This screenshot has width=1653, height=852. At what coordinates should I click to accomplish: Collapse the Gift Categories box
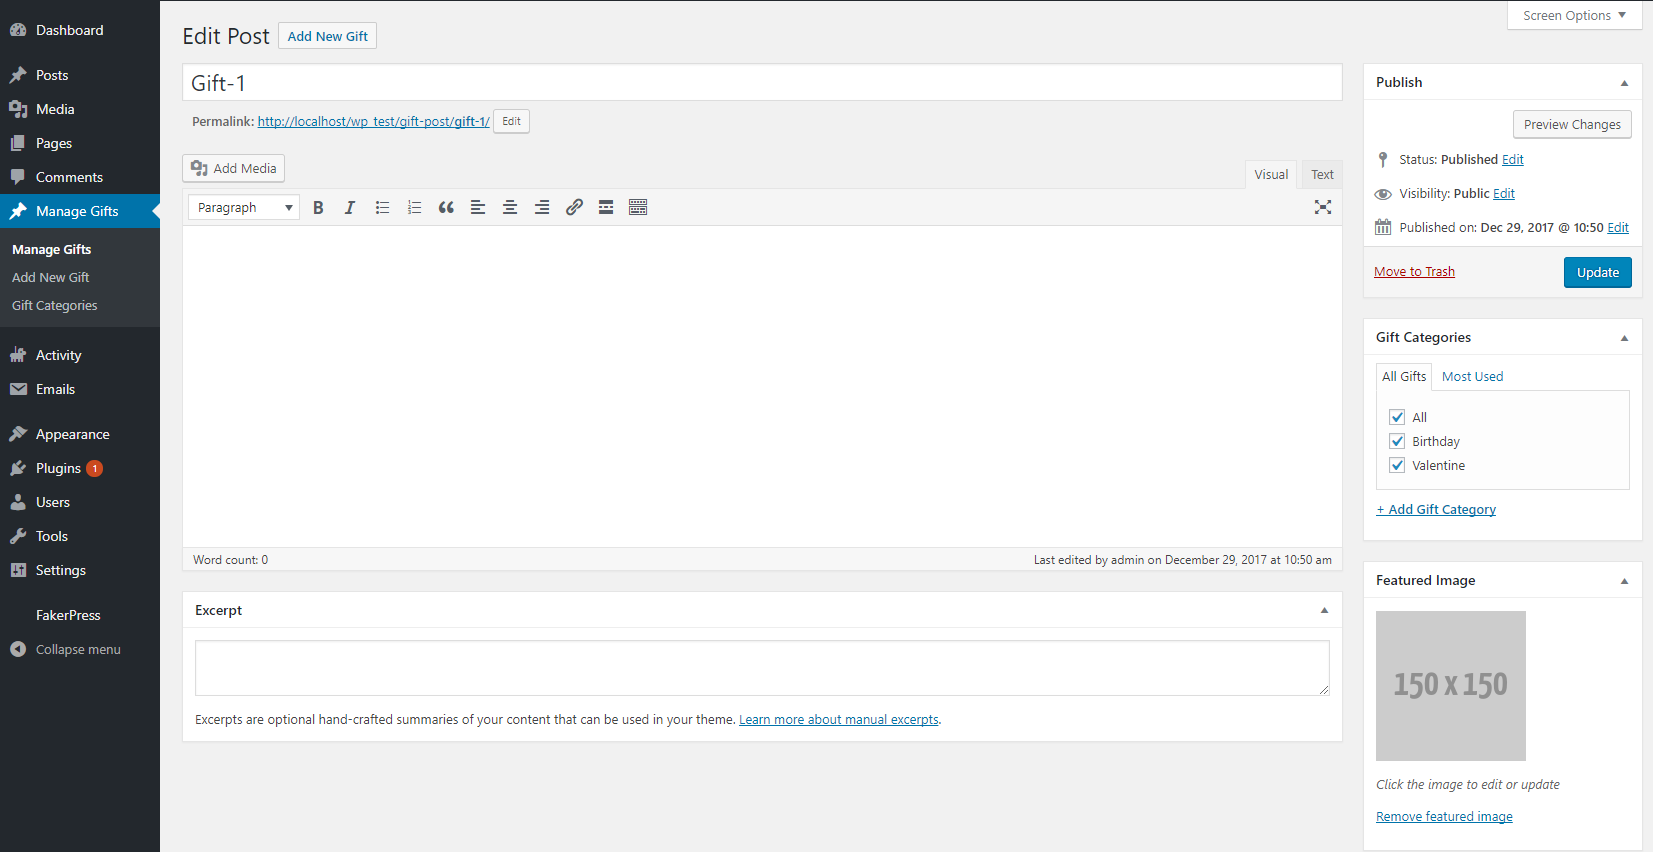(1624, 338)
